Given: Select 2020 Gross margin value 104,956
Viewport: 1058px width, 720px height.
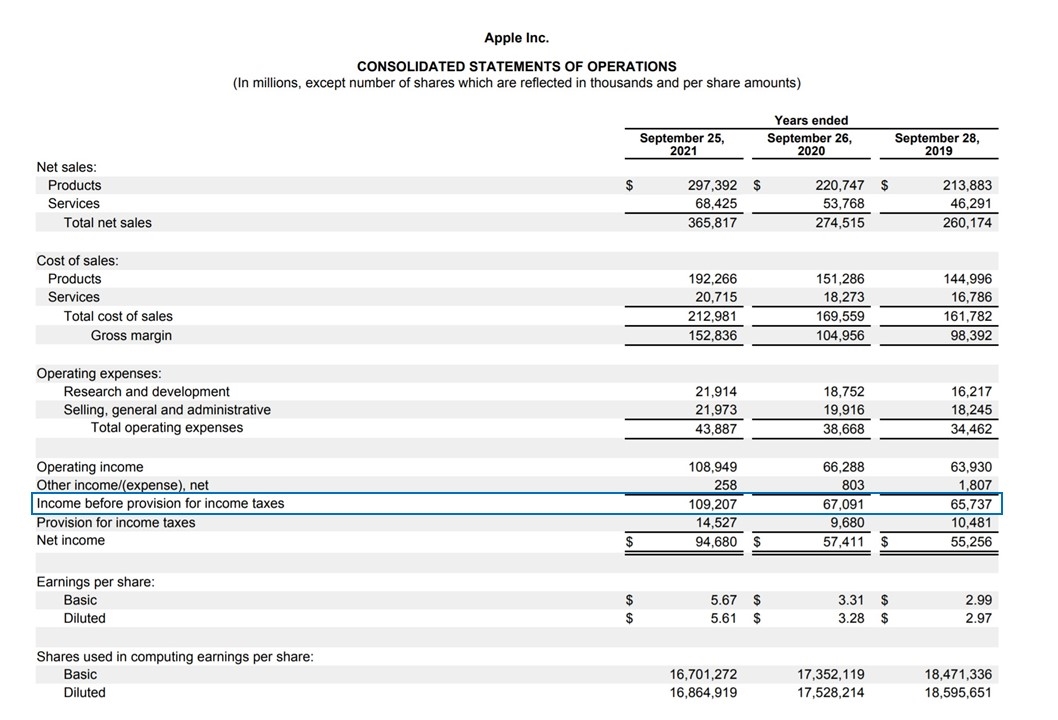Looking at the screenshot, I should 840,335.
